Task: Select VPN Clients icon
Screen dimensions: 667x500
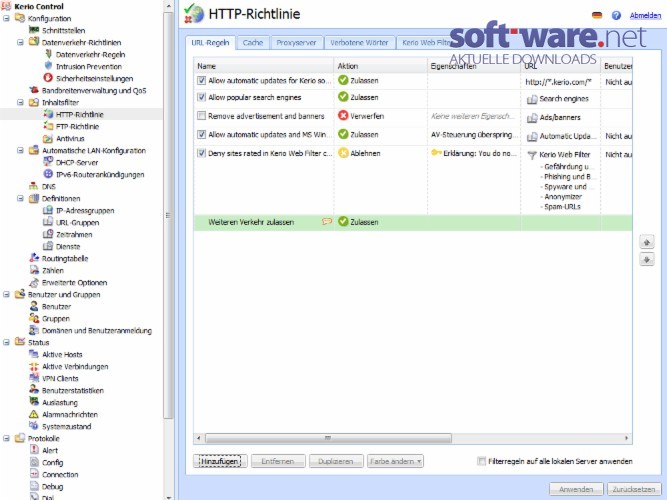Action: [x=34, y=378]
